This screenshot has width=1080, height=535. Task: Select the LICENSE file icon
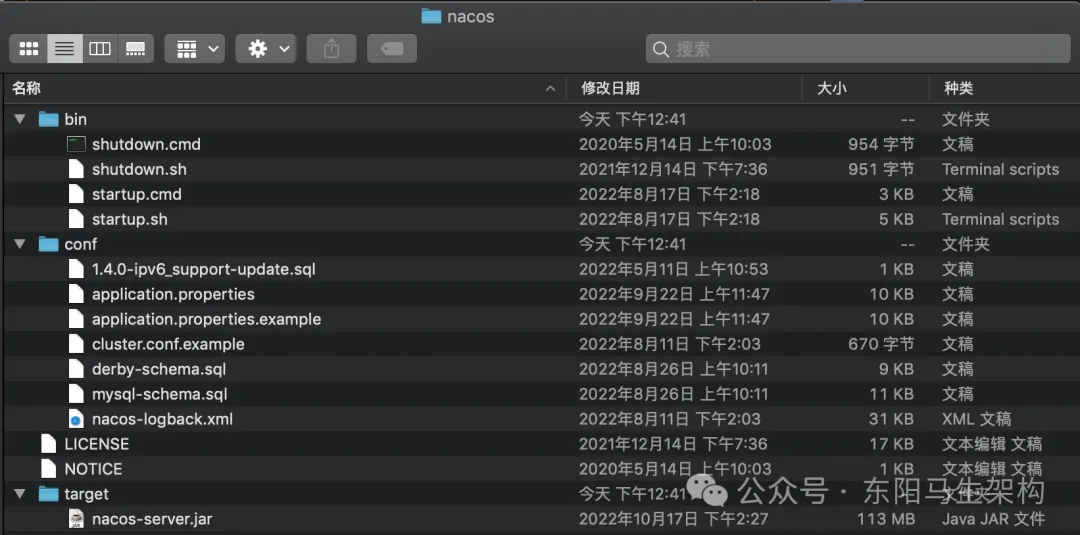tap(48, 444)
